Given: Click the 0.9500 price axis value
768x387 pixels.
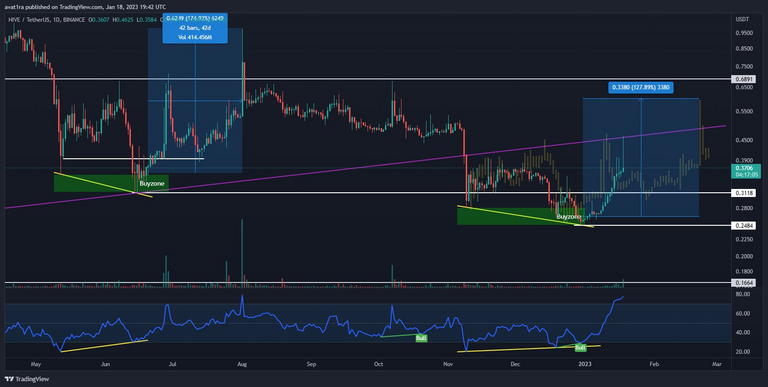Looking at the screenshot, I should pyautogui.click(x=744, y=33).
